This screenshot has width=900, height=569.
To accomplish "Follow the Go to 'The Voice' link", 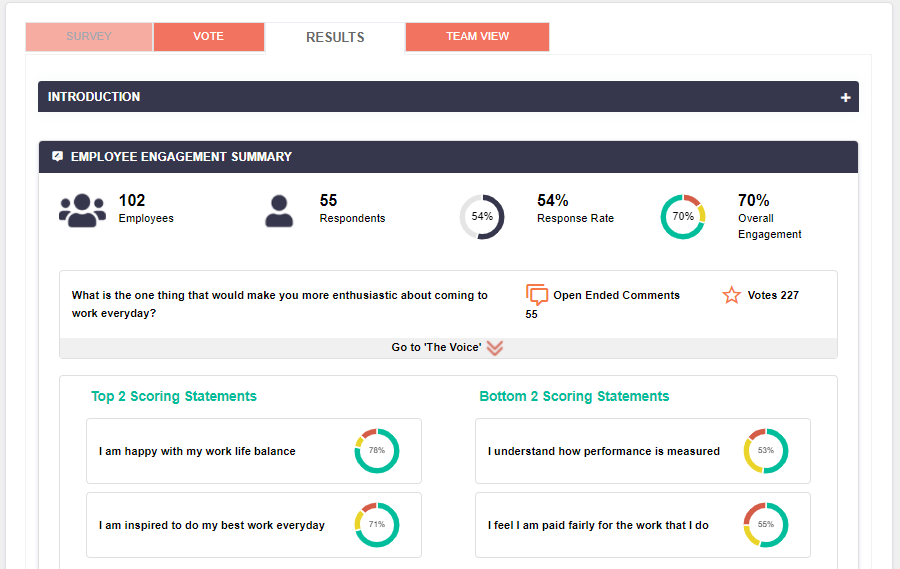I will tap(436, 348).
